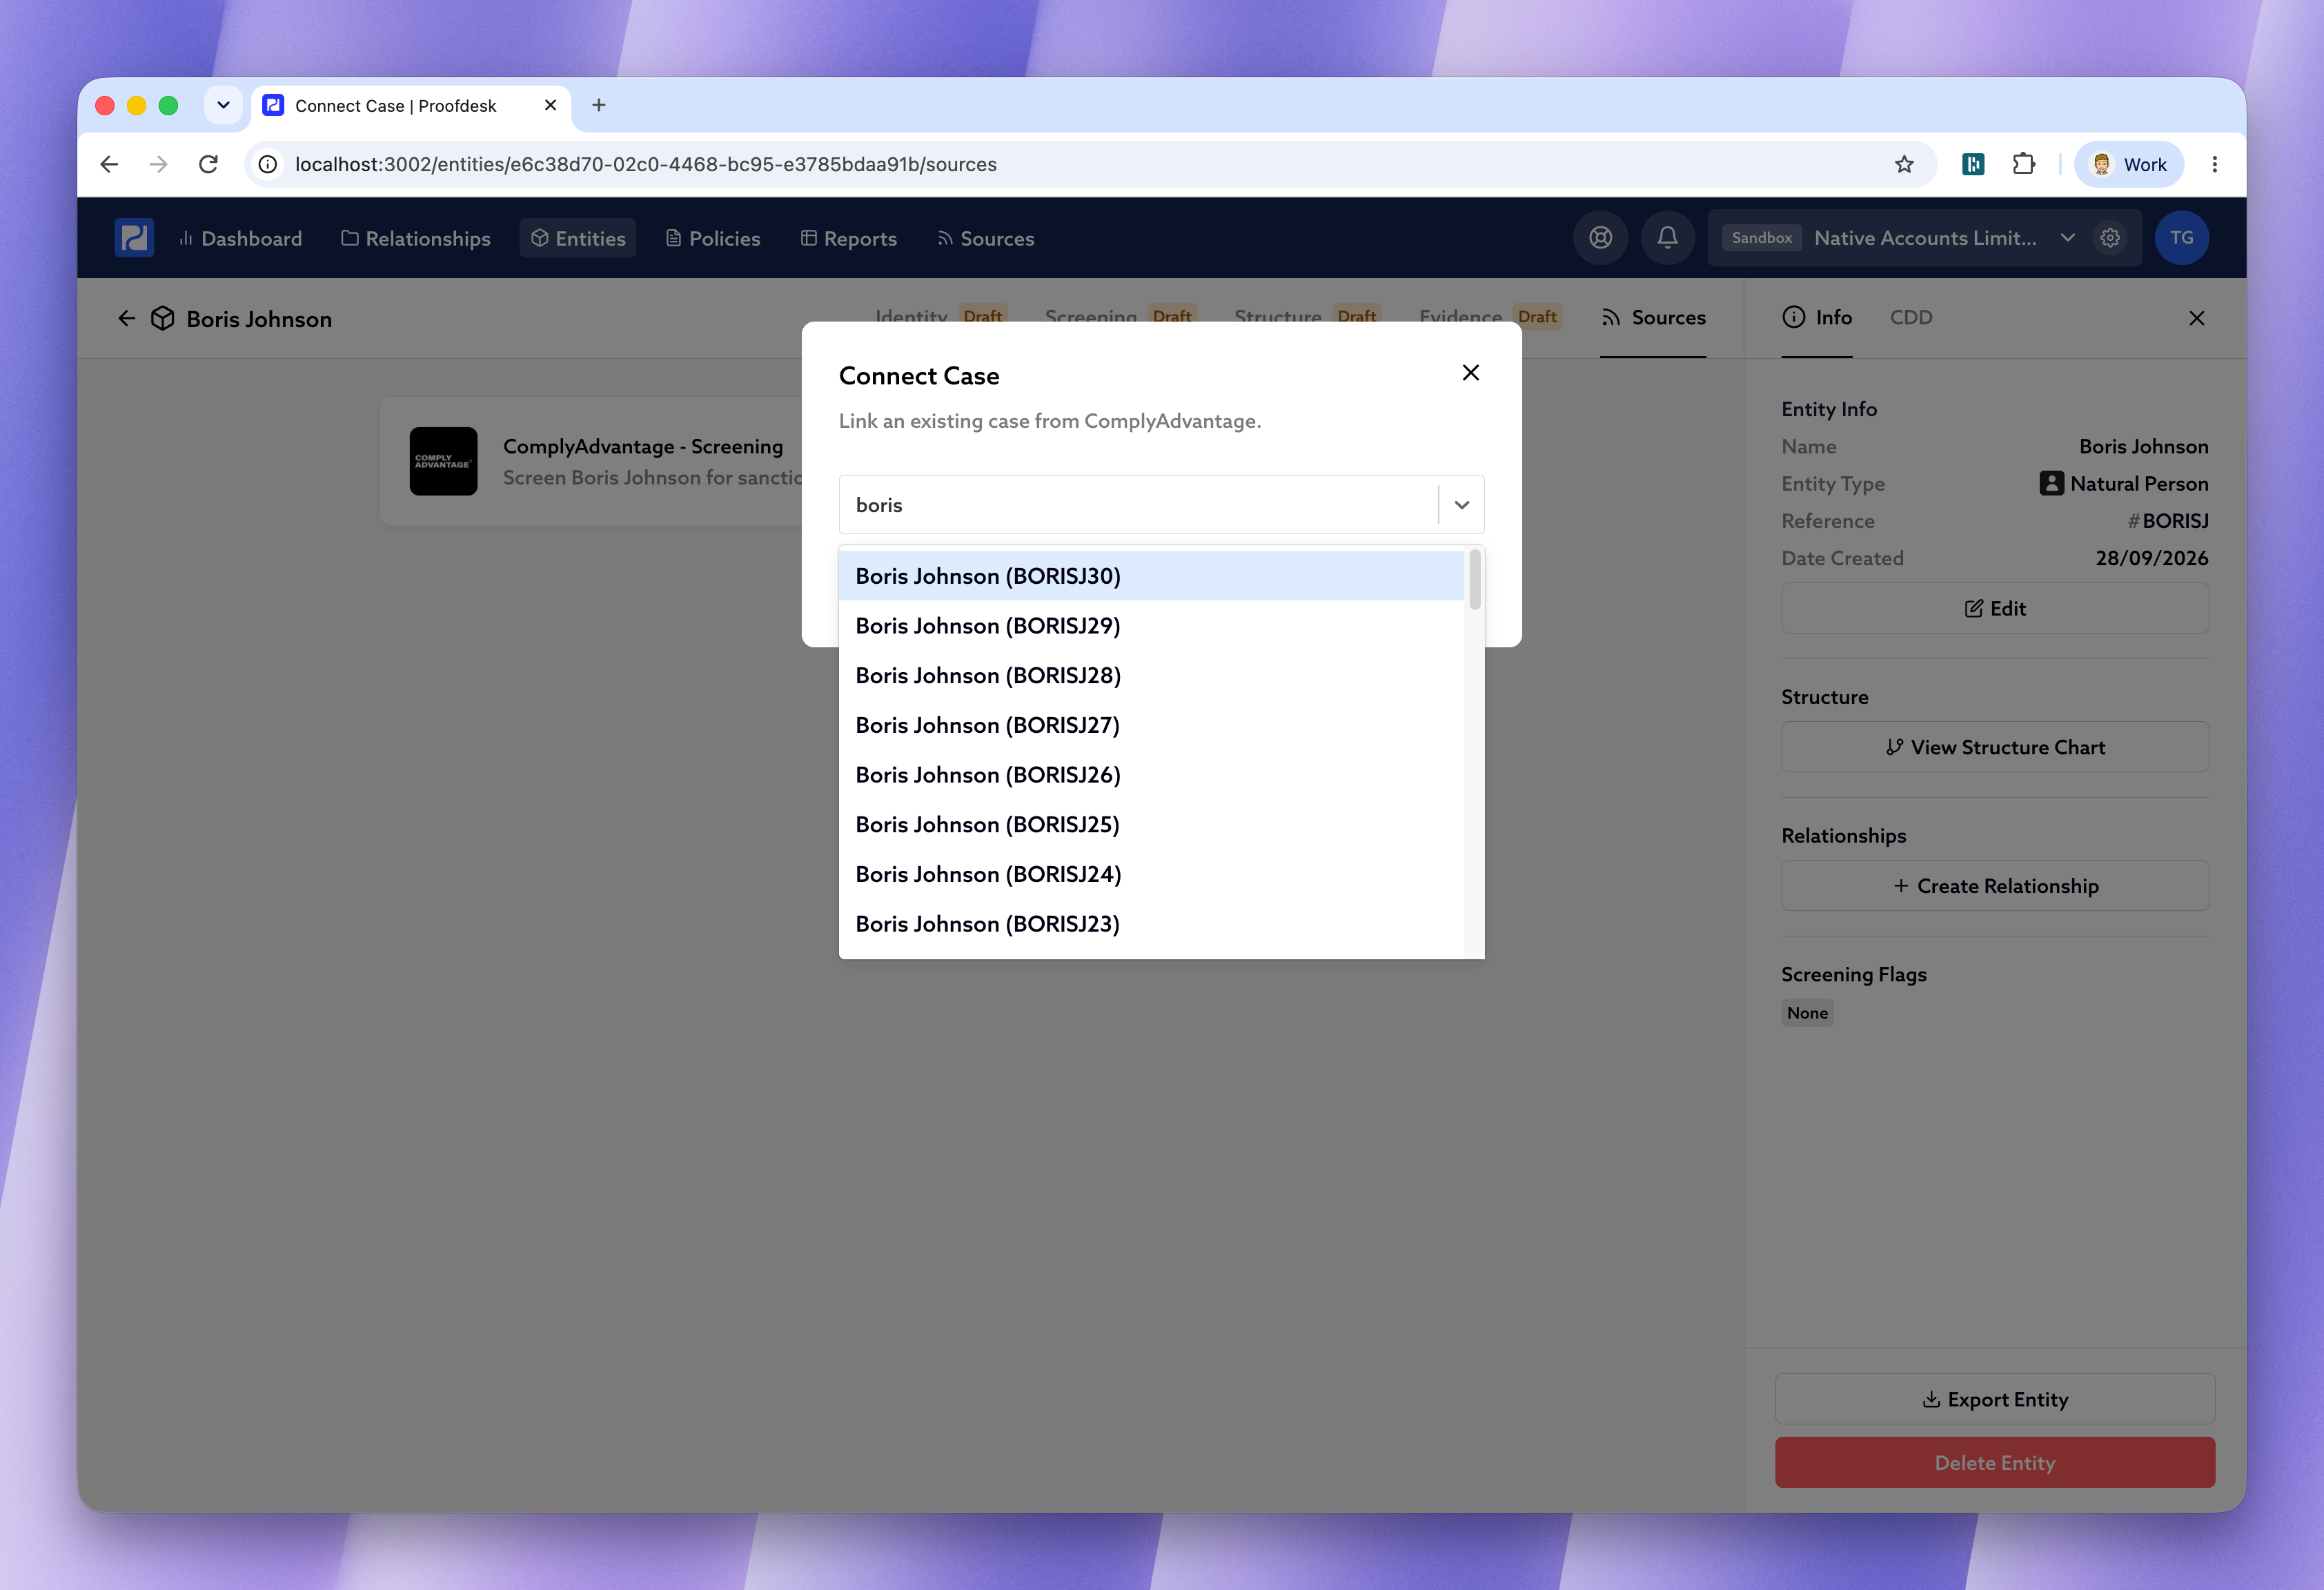Click View Structure Chart
The height and width of the screenshot is (1590, 2324).
click(1995, 747)
